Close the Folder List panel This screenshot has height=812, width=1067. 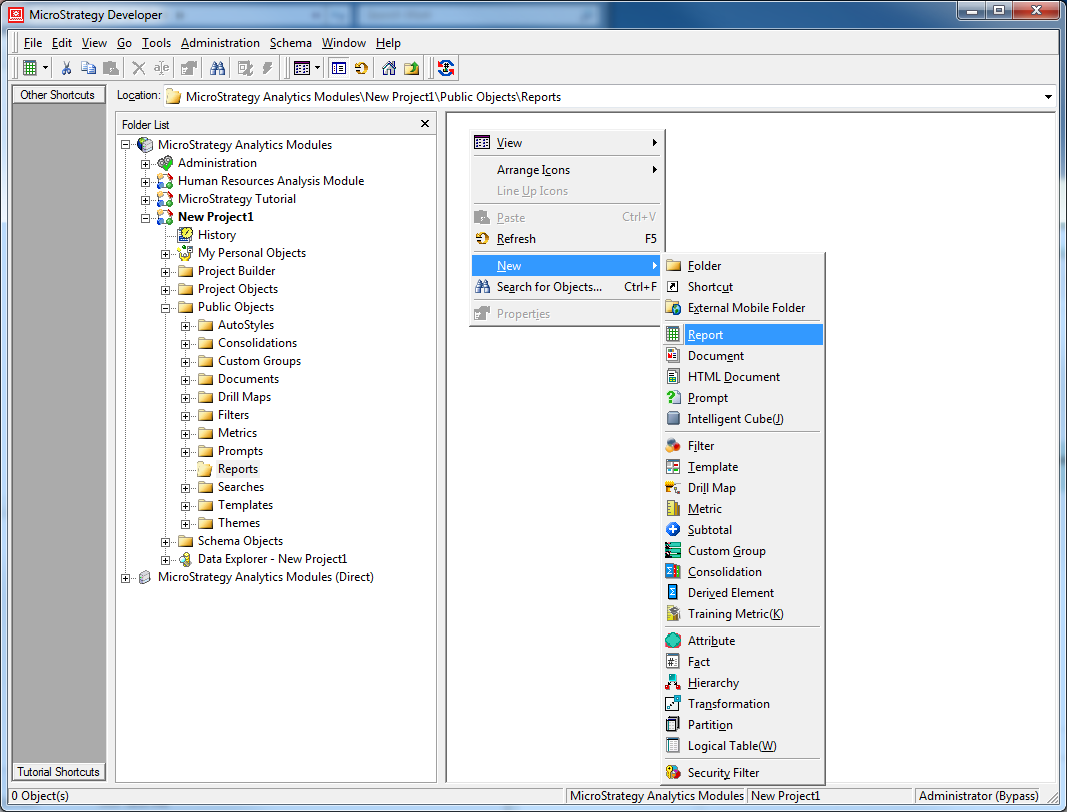click(425, 124)
